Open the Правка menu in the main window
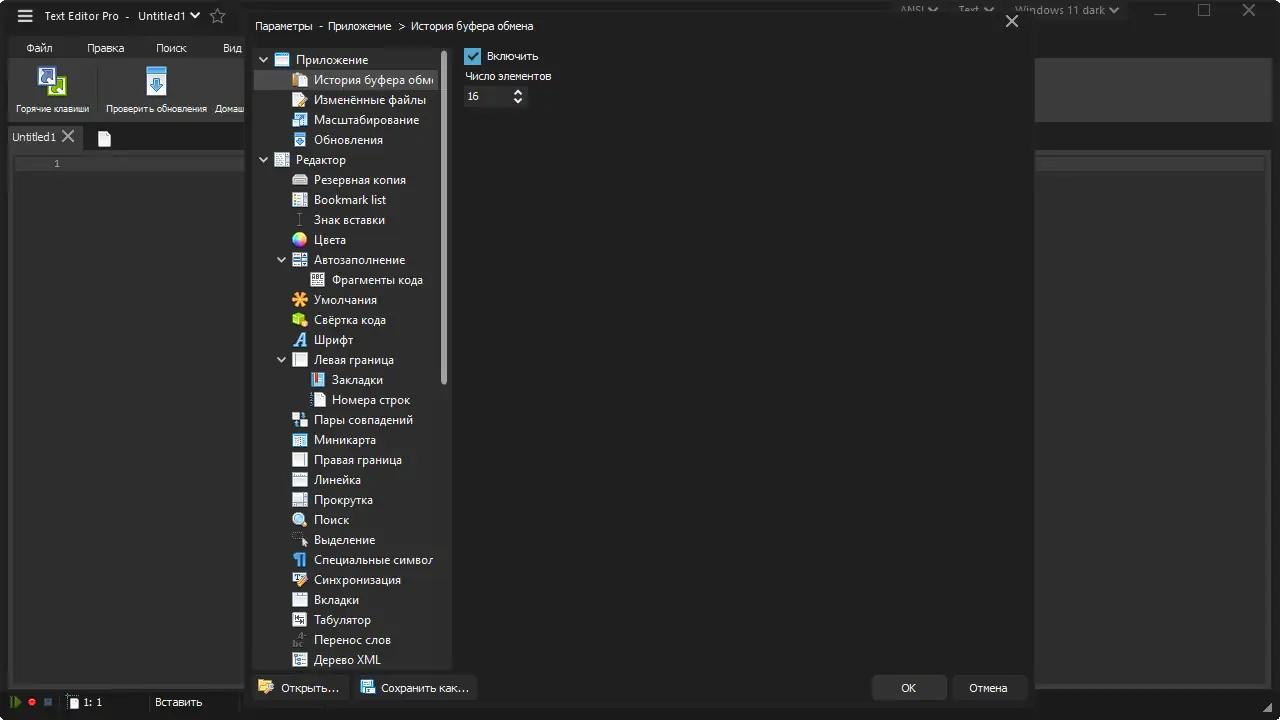Viewport: 1280px width, 720px height. pyautogui.click(x=106, y=48)
